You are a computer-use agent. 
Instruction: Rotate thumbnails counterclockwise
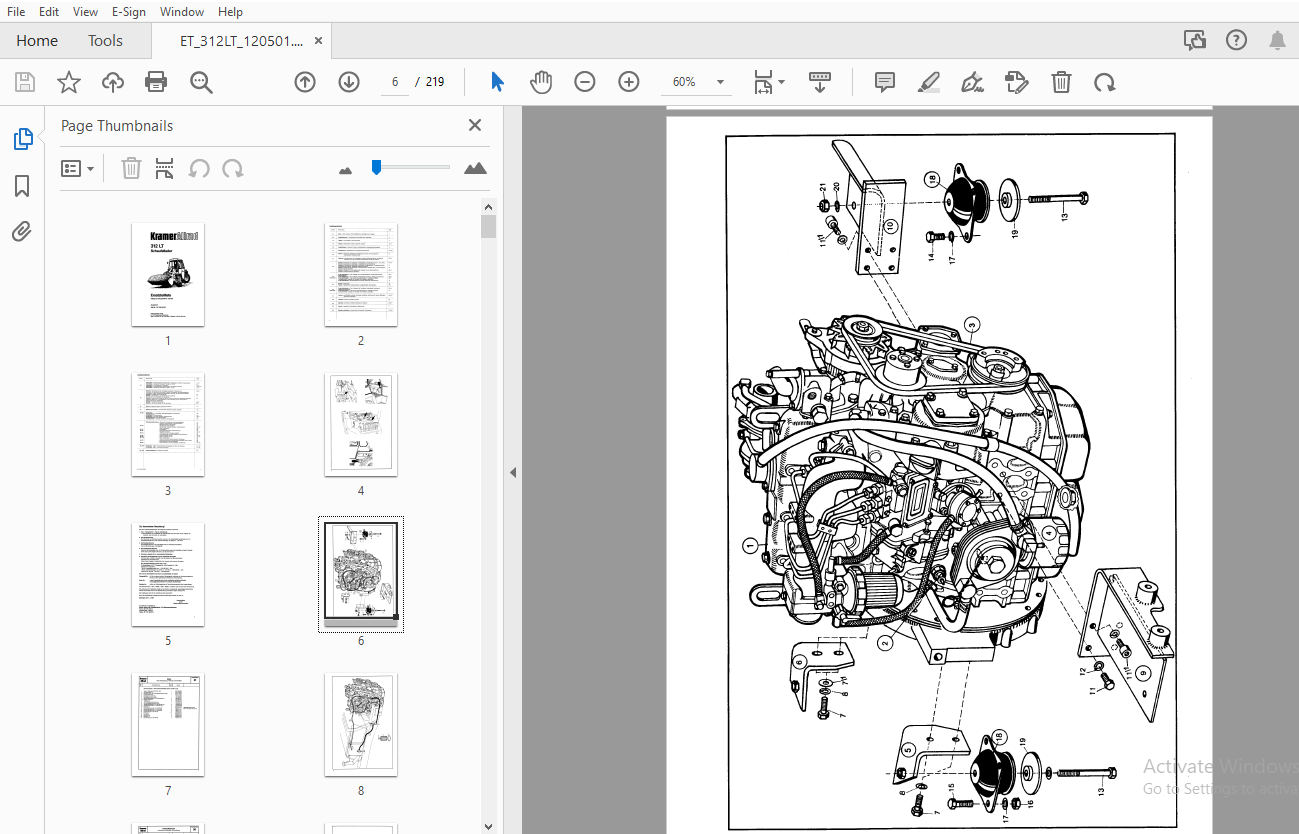199,168
